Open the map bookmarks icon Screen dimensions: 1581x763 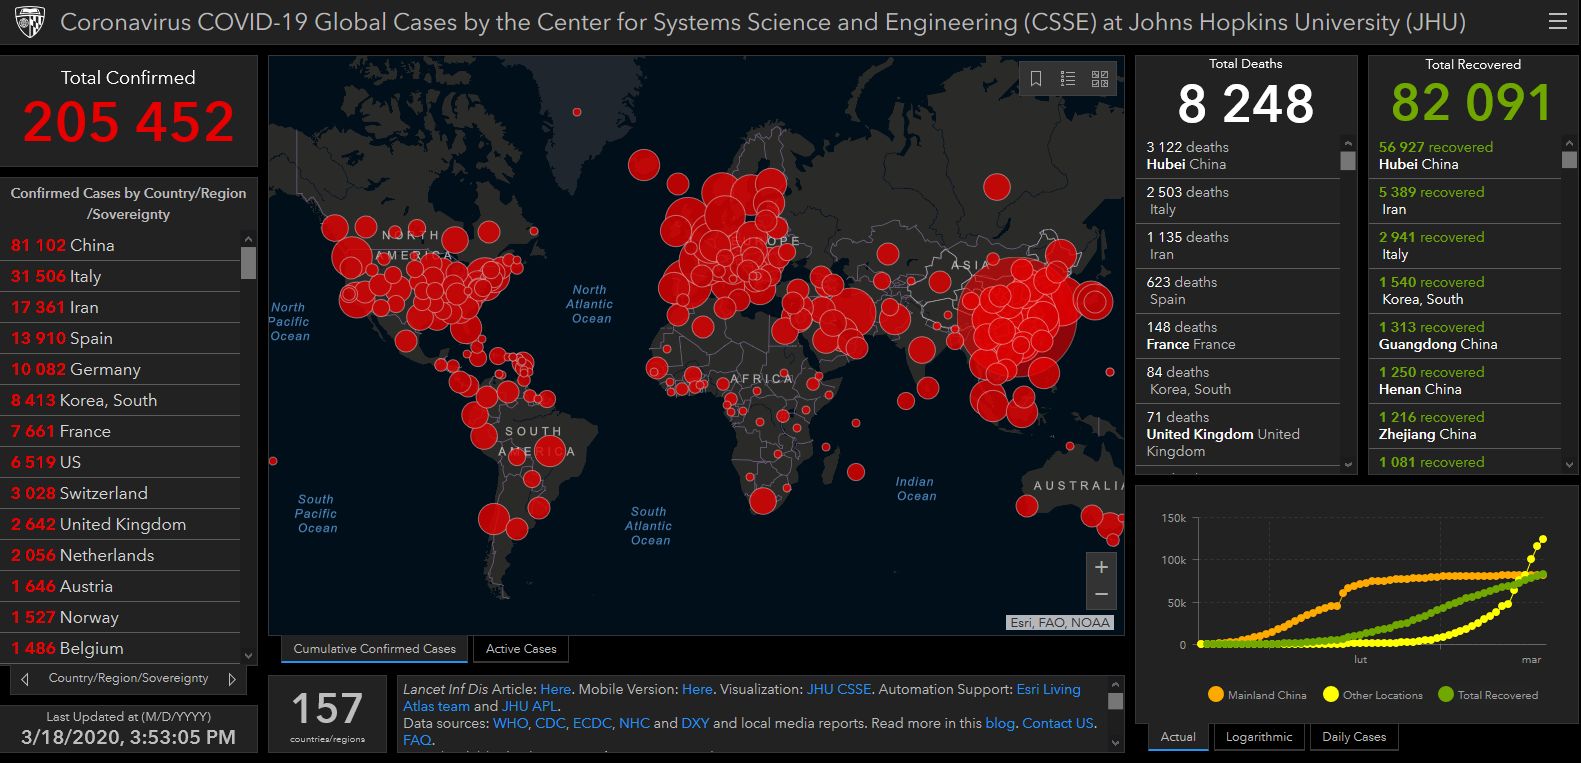click(x=1036, y=78)
